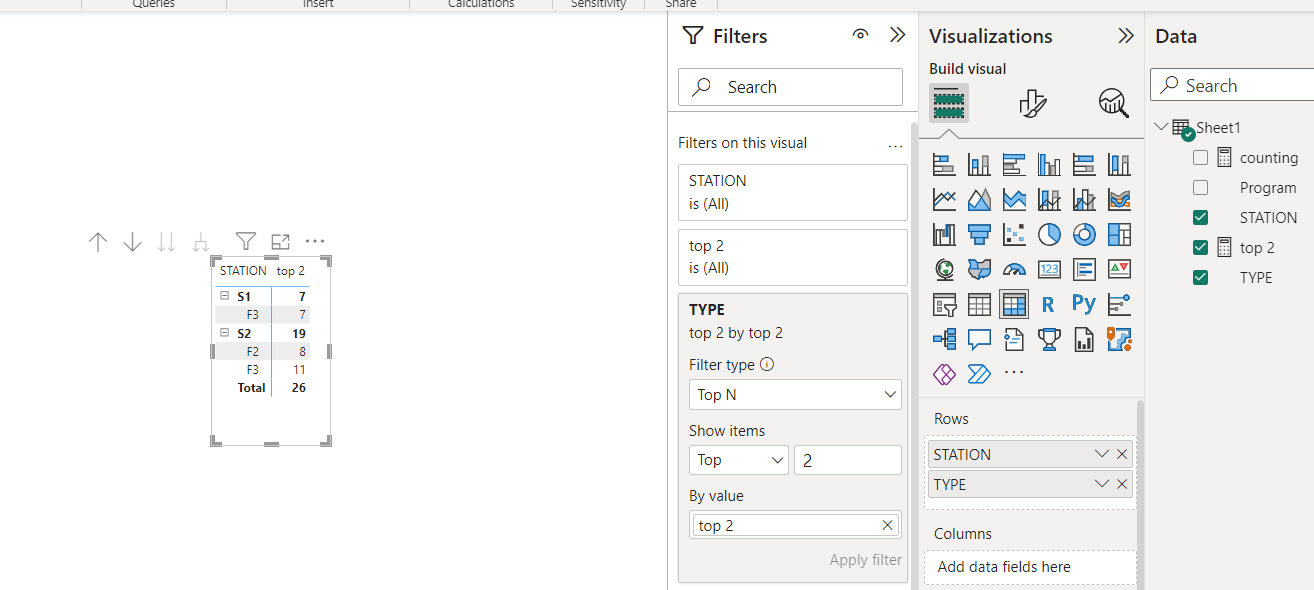Collapse the Sheet1 table tree
Screen dimensions: 1314x590
coord(1161,127)
